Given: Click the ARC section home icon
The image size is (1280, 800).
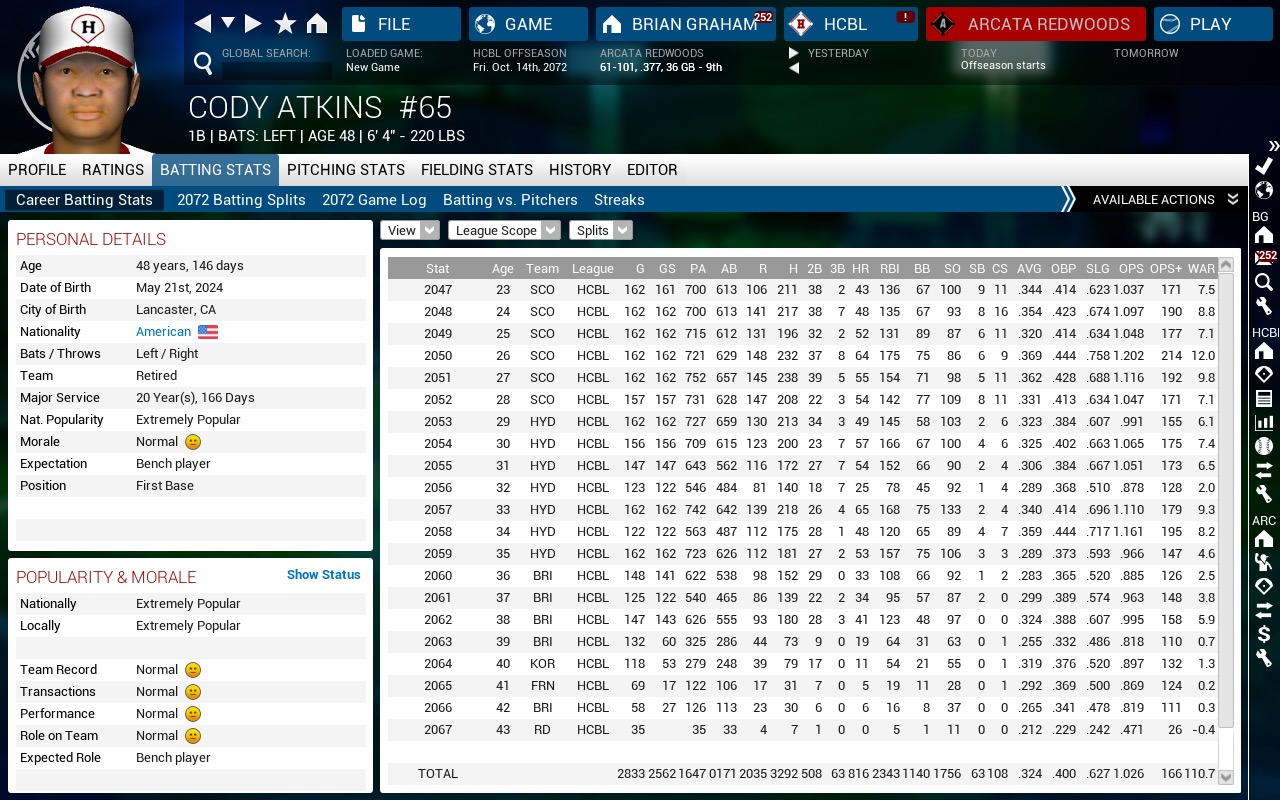Looking at the screenshot, I should pyautogui.click(x=1264, y=538).
